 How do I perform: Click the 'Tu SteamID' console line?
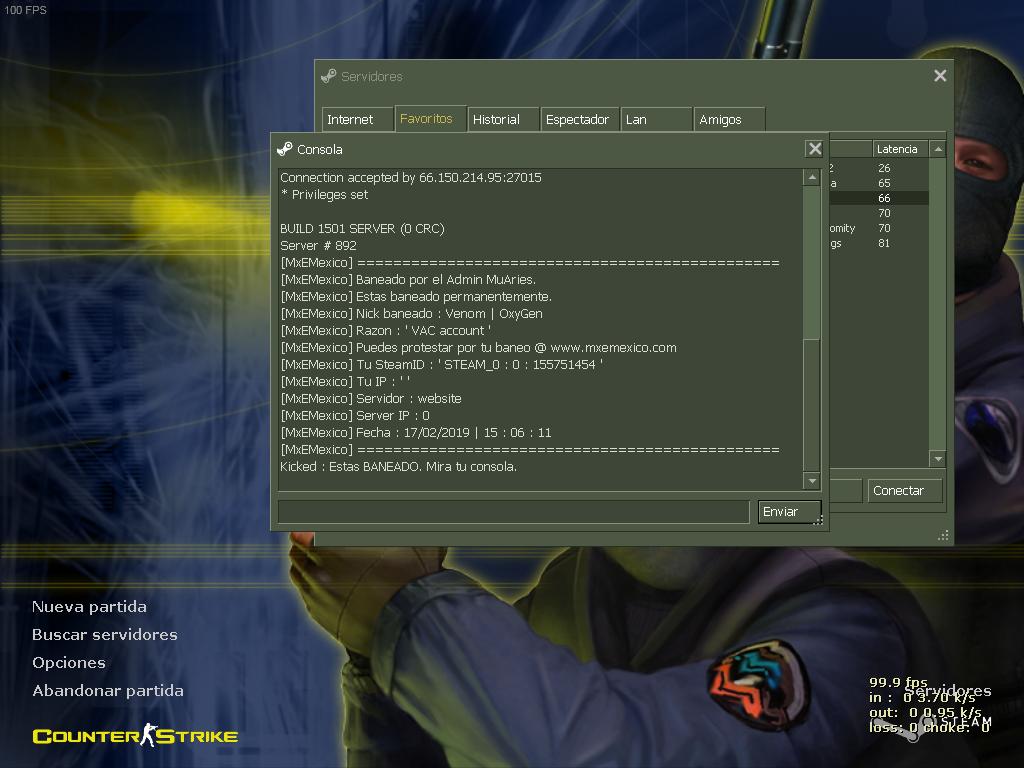point(441,364)
